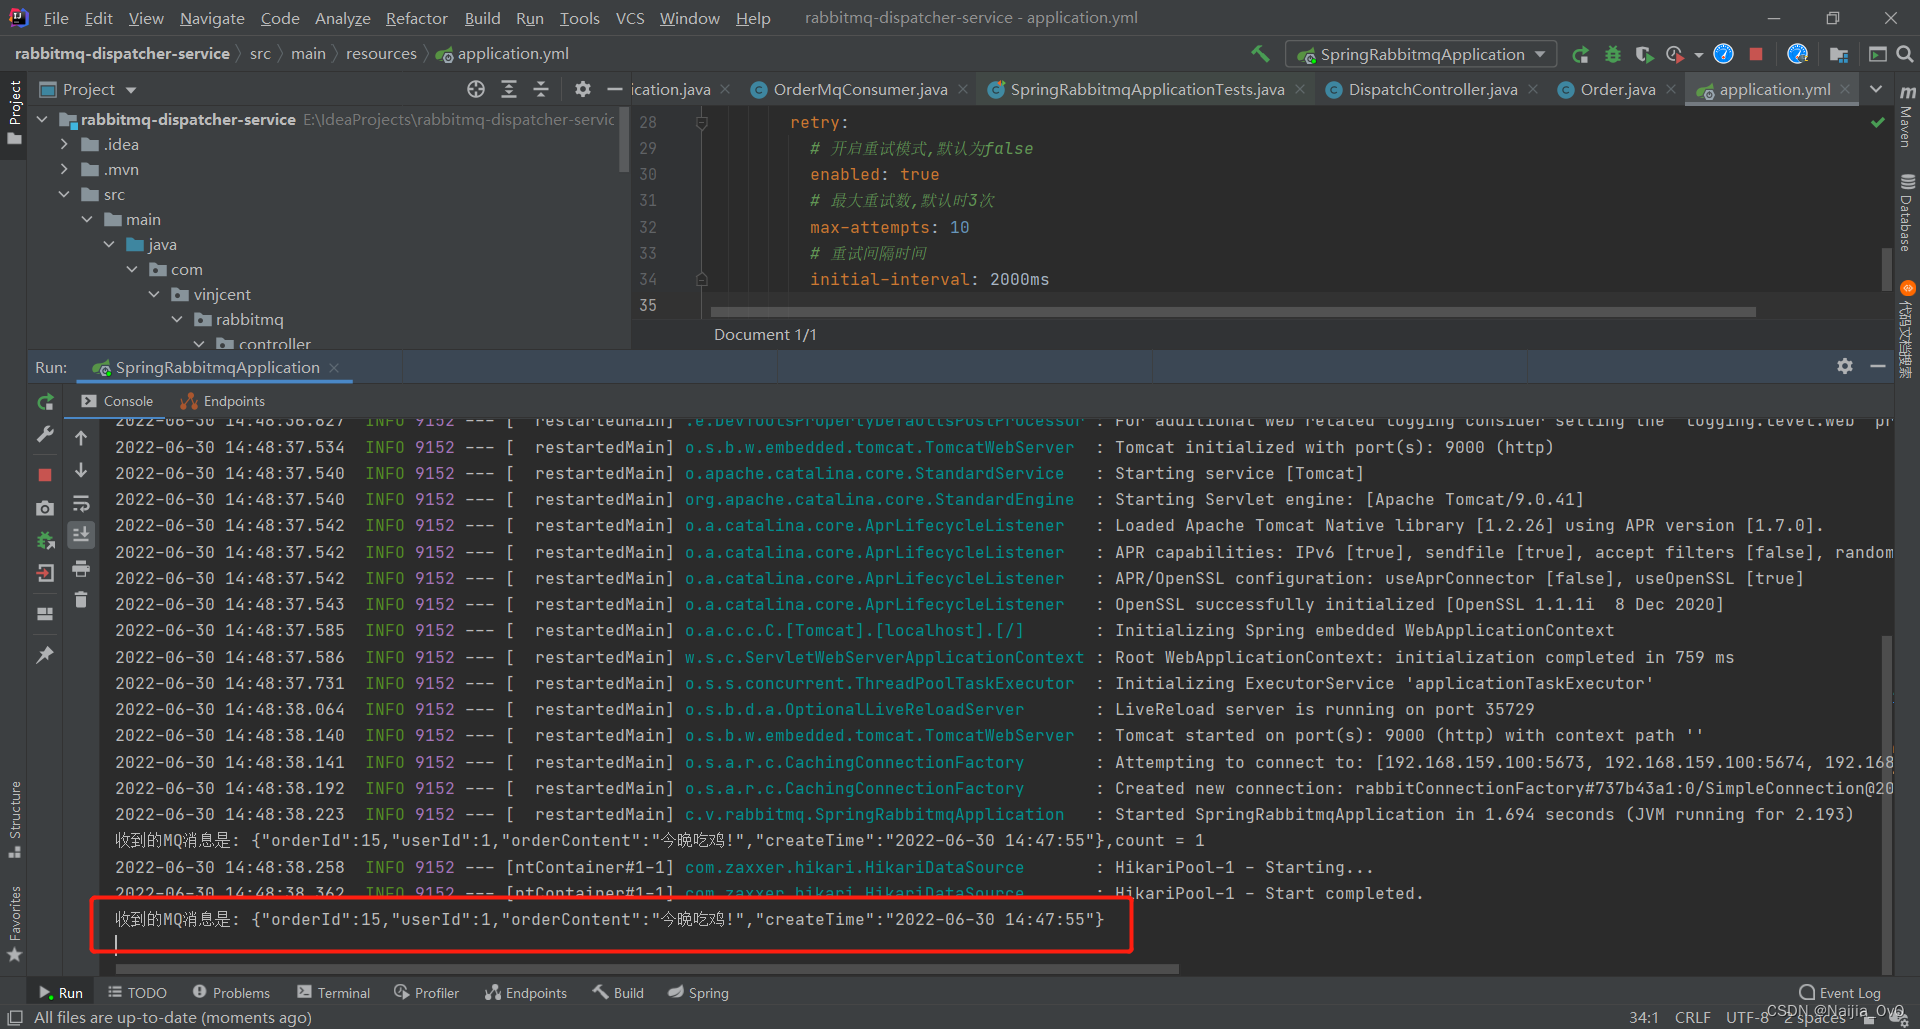Collapse the main folder in the tree
This screenshot has width=1920, height=1029.
87,219
